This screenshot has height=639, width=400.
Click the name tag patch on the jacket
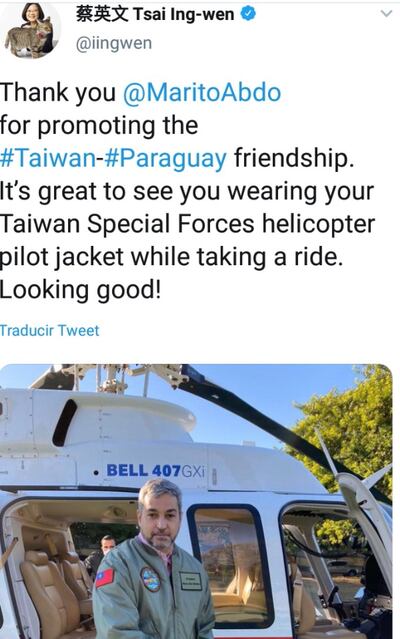pyautogui.click(x=190, y=581)
